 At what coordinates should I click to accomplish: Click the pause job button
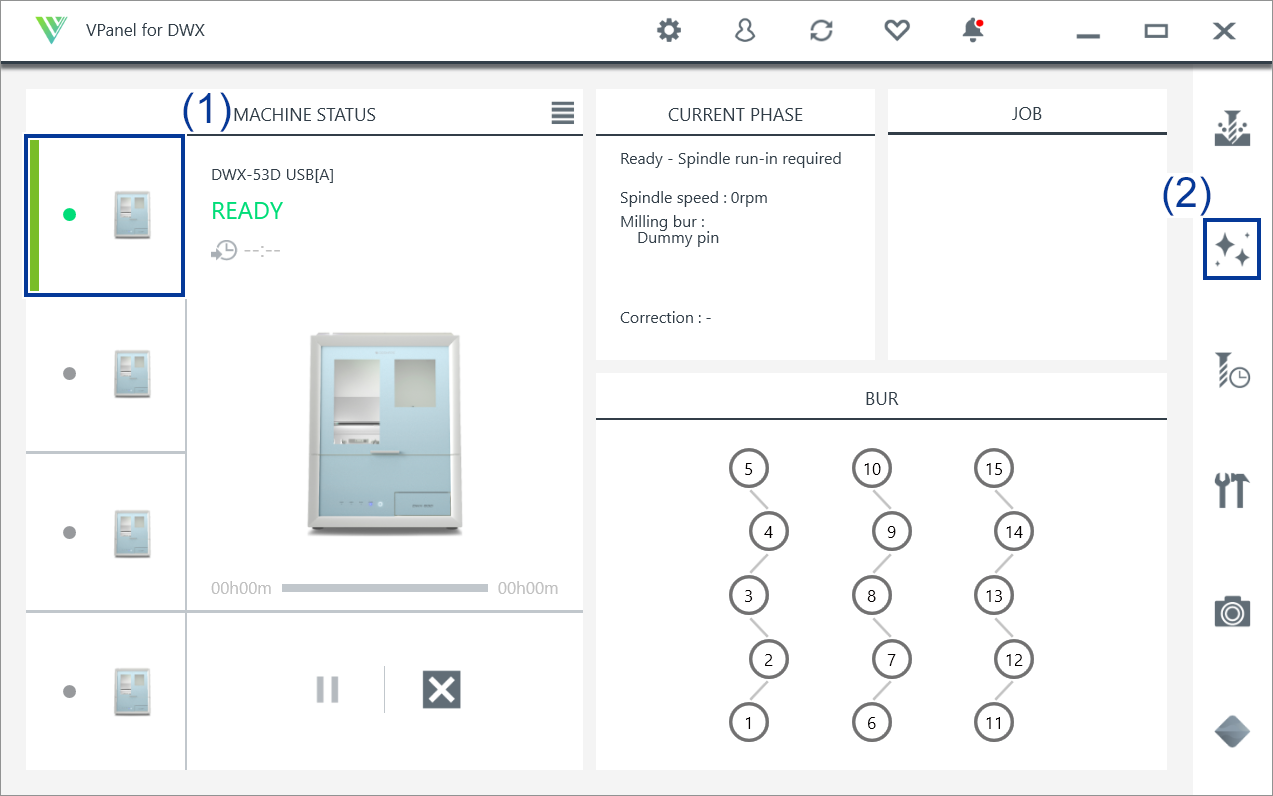328,690
